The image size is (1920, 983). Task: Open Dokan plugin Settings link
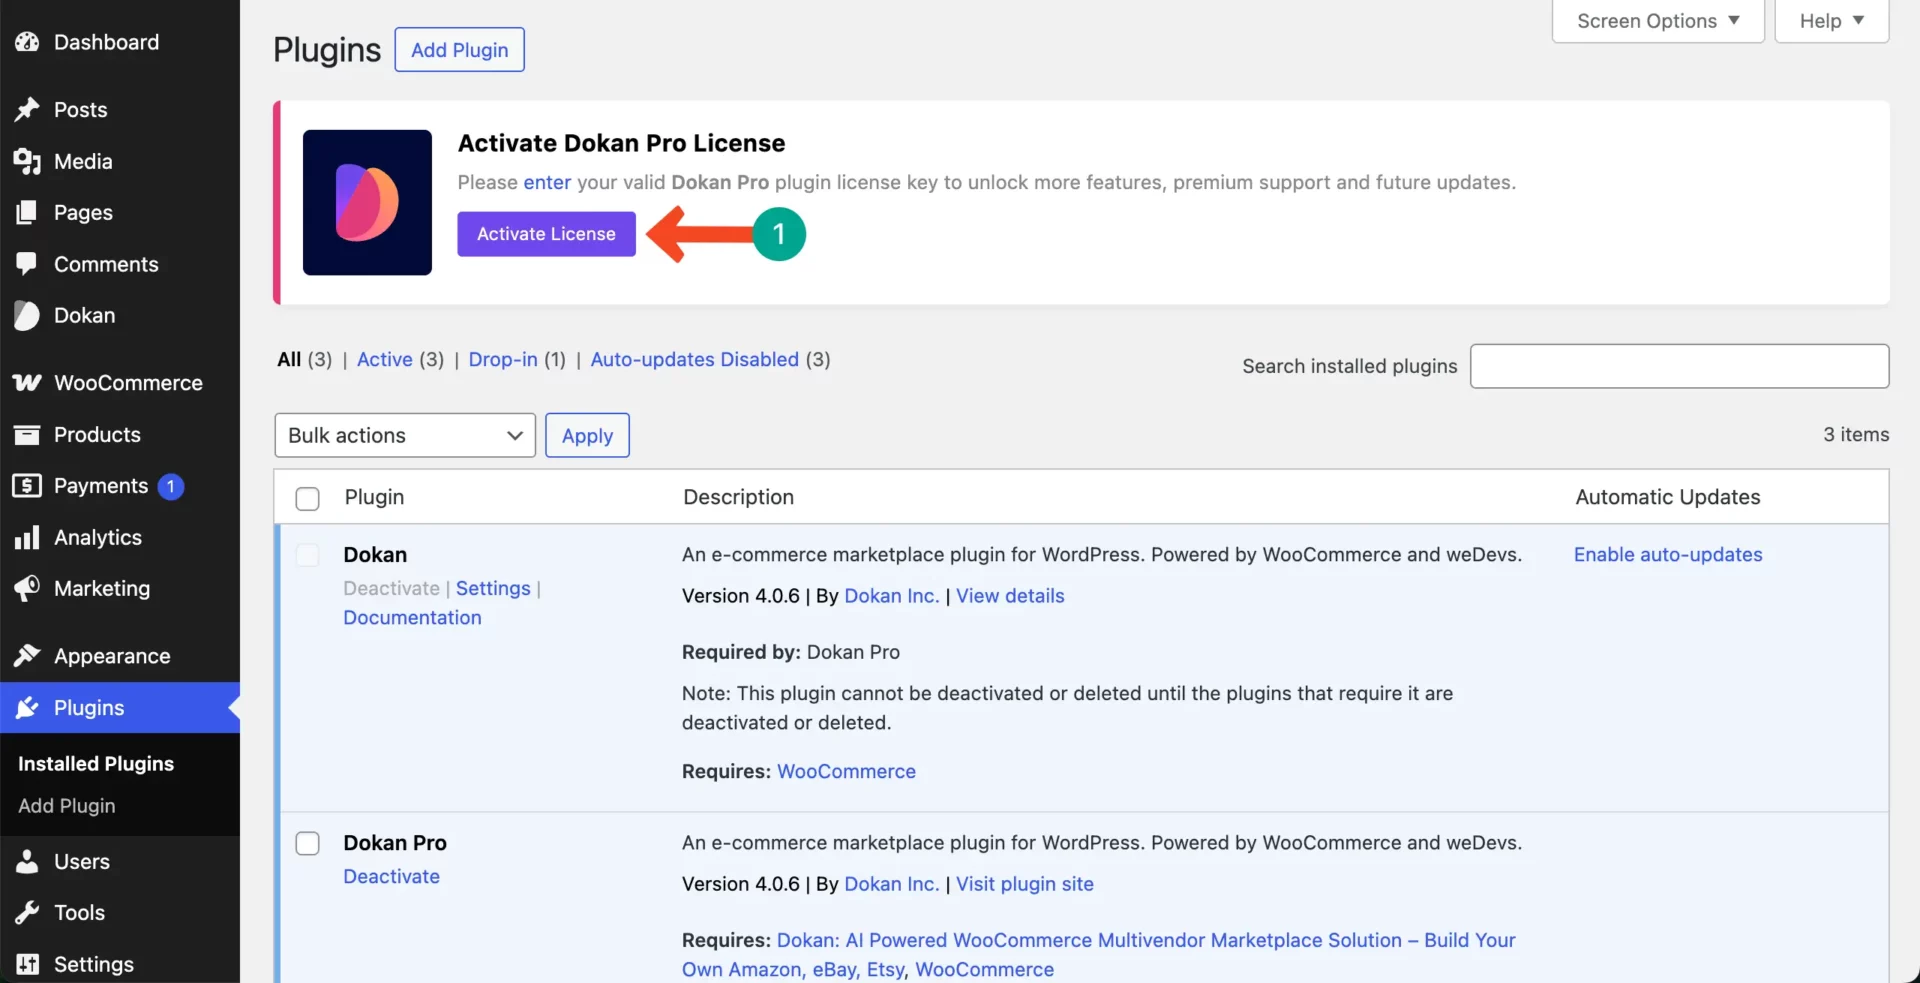493,589
